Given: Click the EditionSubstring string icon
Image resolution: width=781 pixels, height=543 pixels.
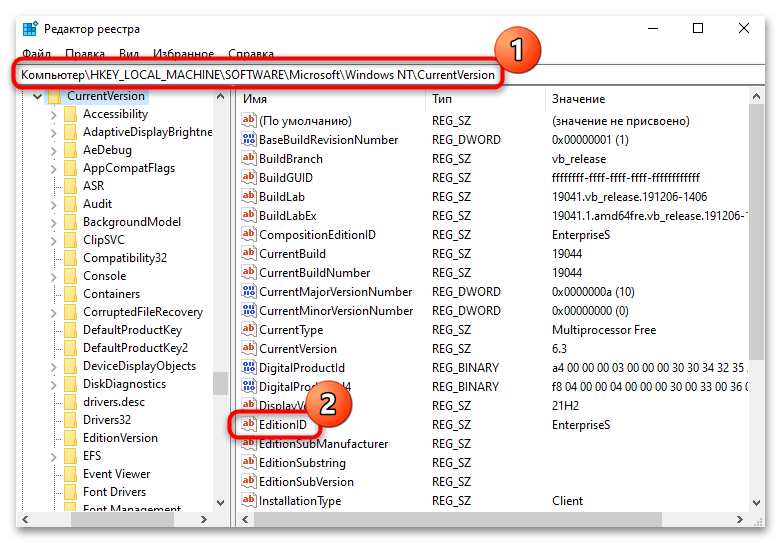Looking at the screenshot, I should click(249, 462).
